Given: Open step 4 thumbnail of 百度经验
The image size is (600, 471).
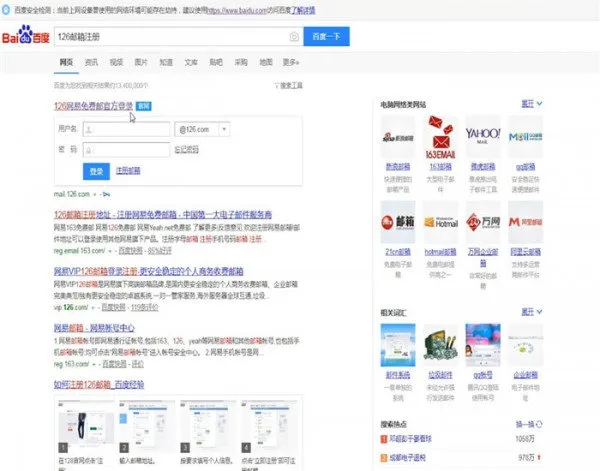Looking at the screenshot, I should [x=269, y=426].
